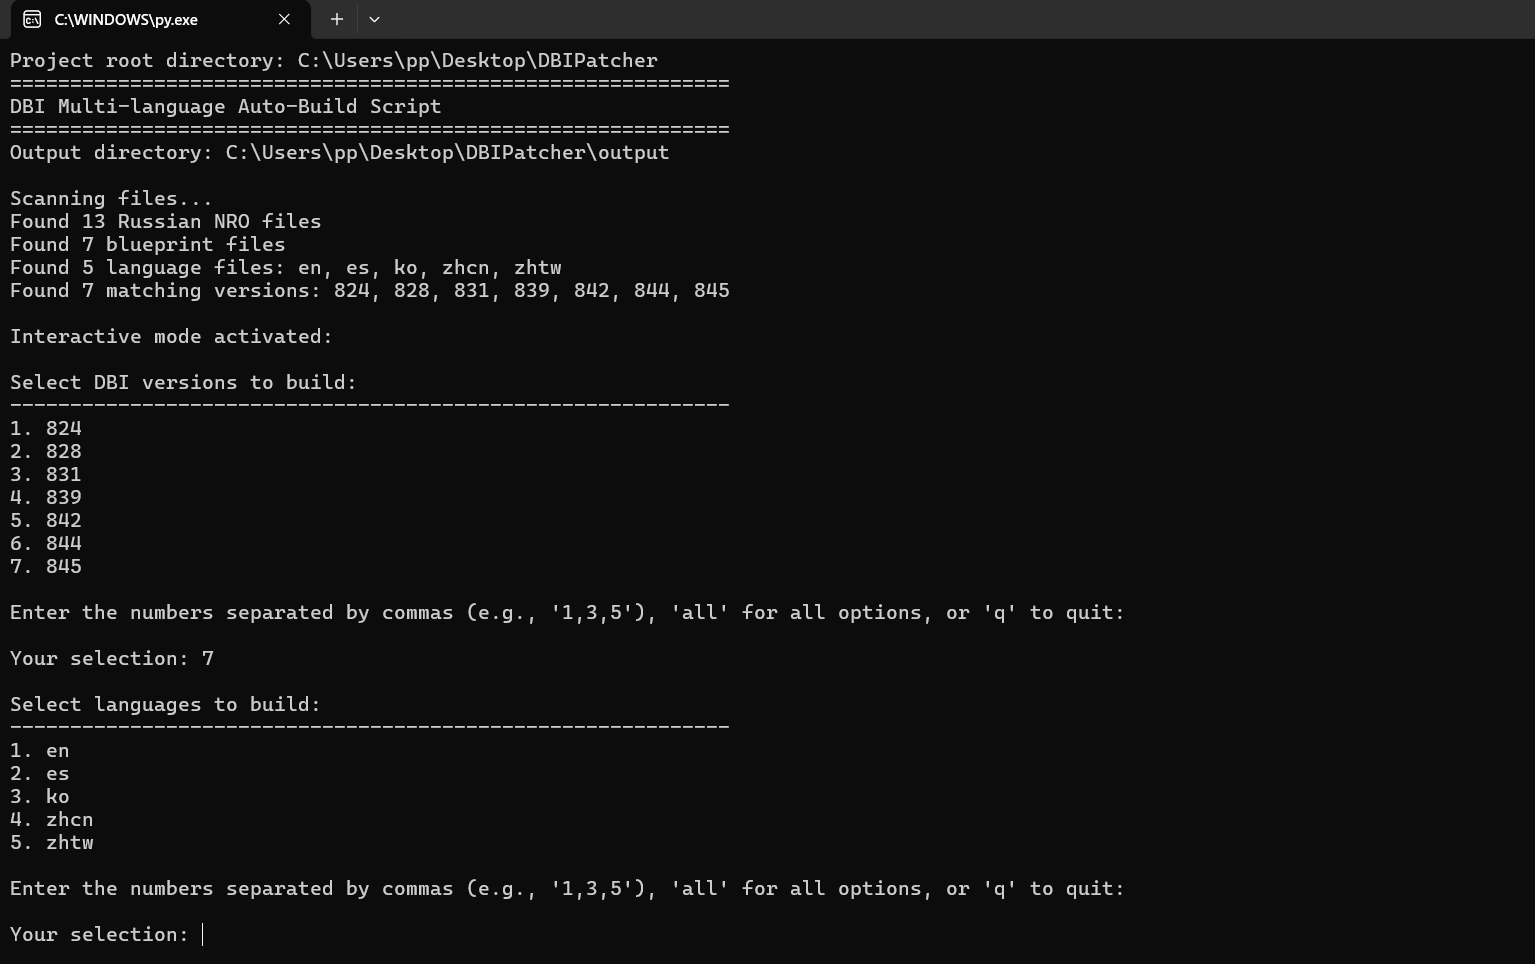
Task: Click language option '3. ko'
Action: click(x=40, y=796)
